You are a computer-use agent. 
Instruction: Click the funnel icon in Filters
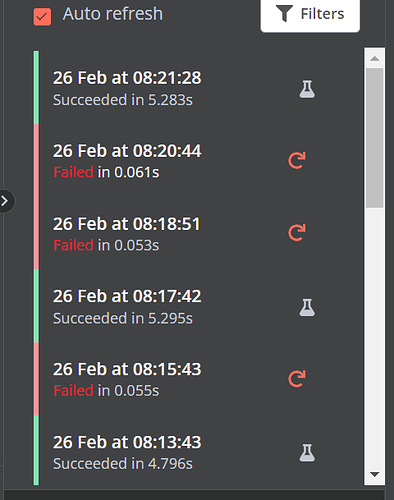click(284, 14)
